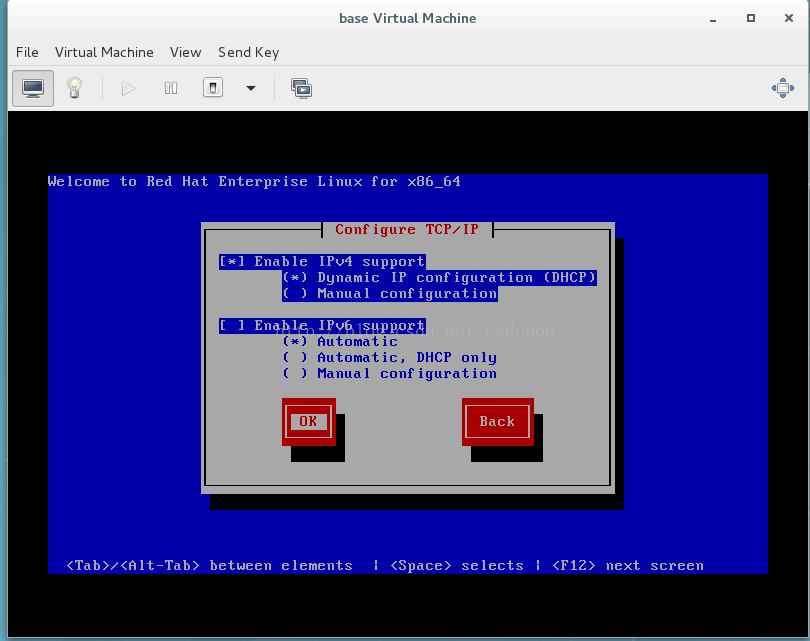
Task: Select Automatic, DHCP only option
Action: click(390, 357)
